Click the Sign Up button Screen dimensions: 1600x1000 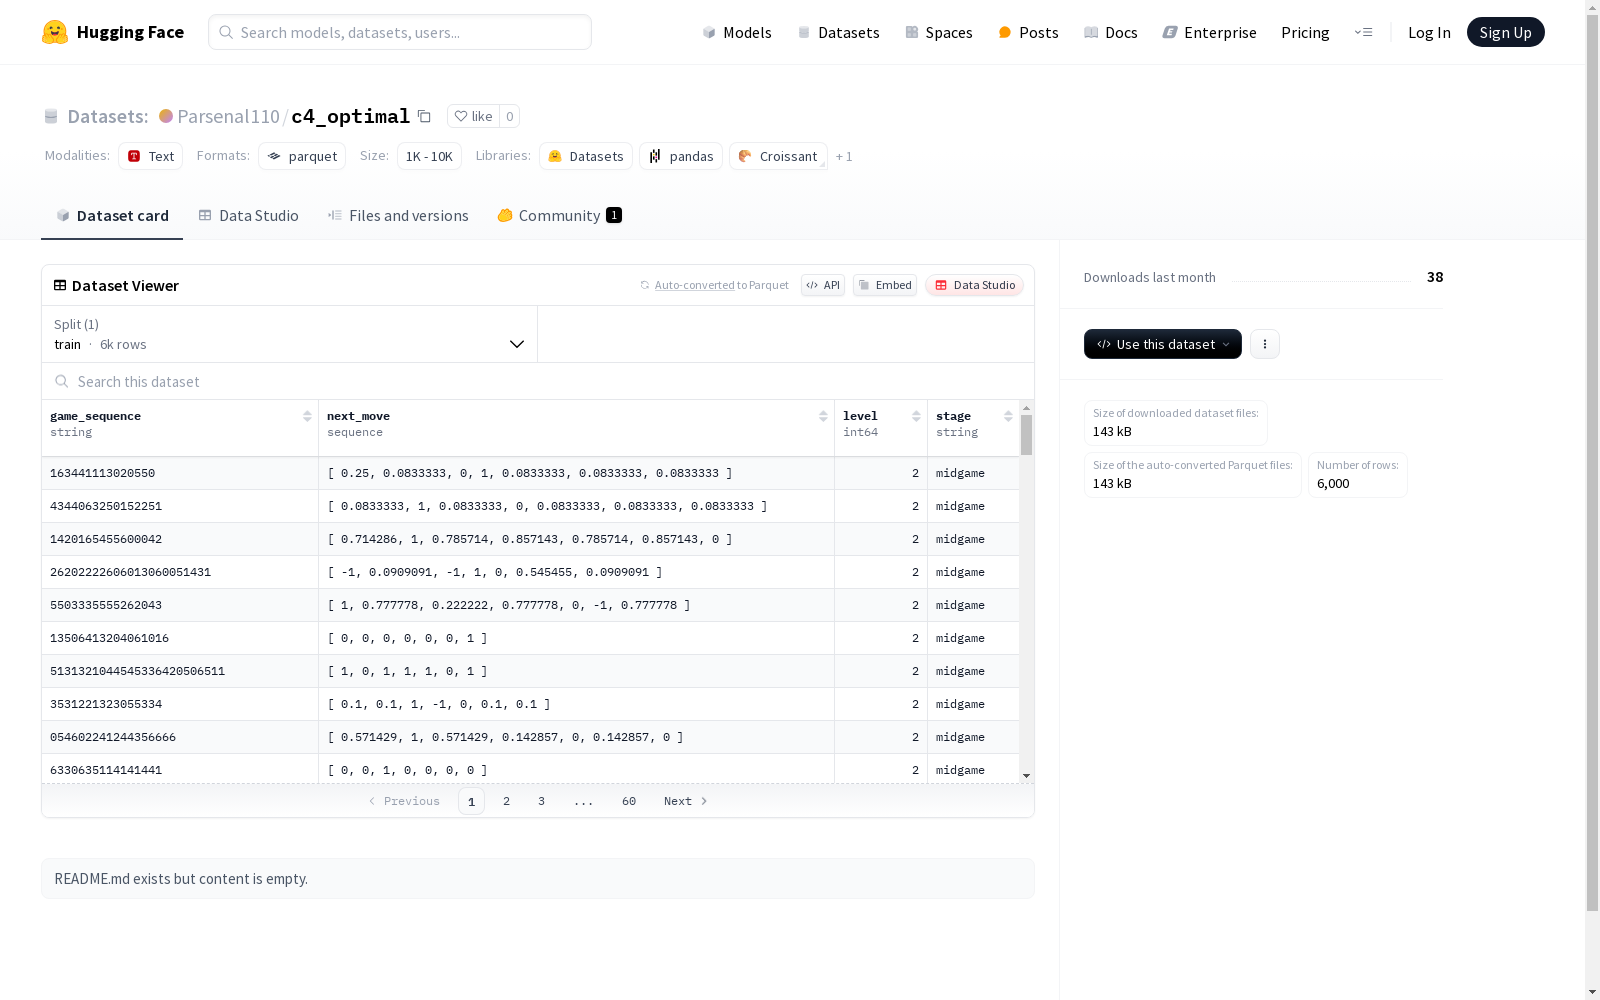(1506, 32)
